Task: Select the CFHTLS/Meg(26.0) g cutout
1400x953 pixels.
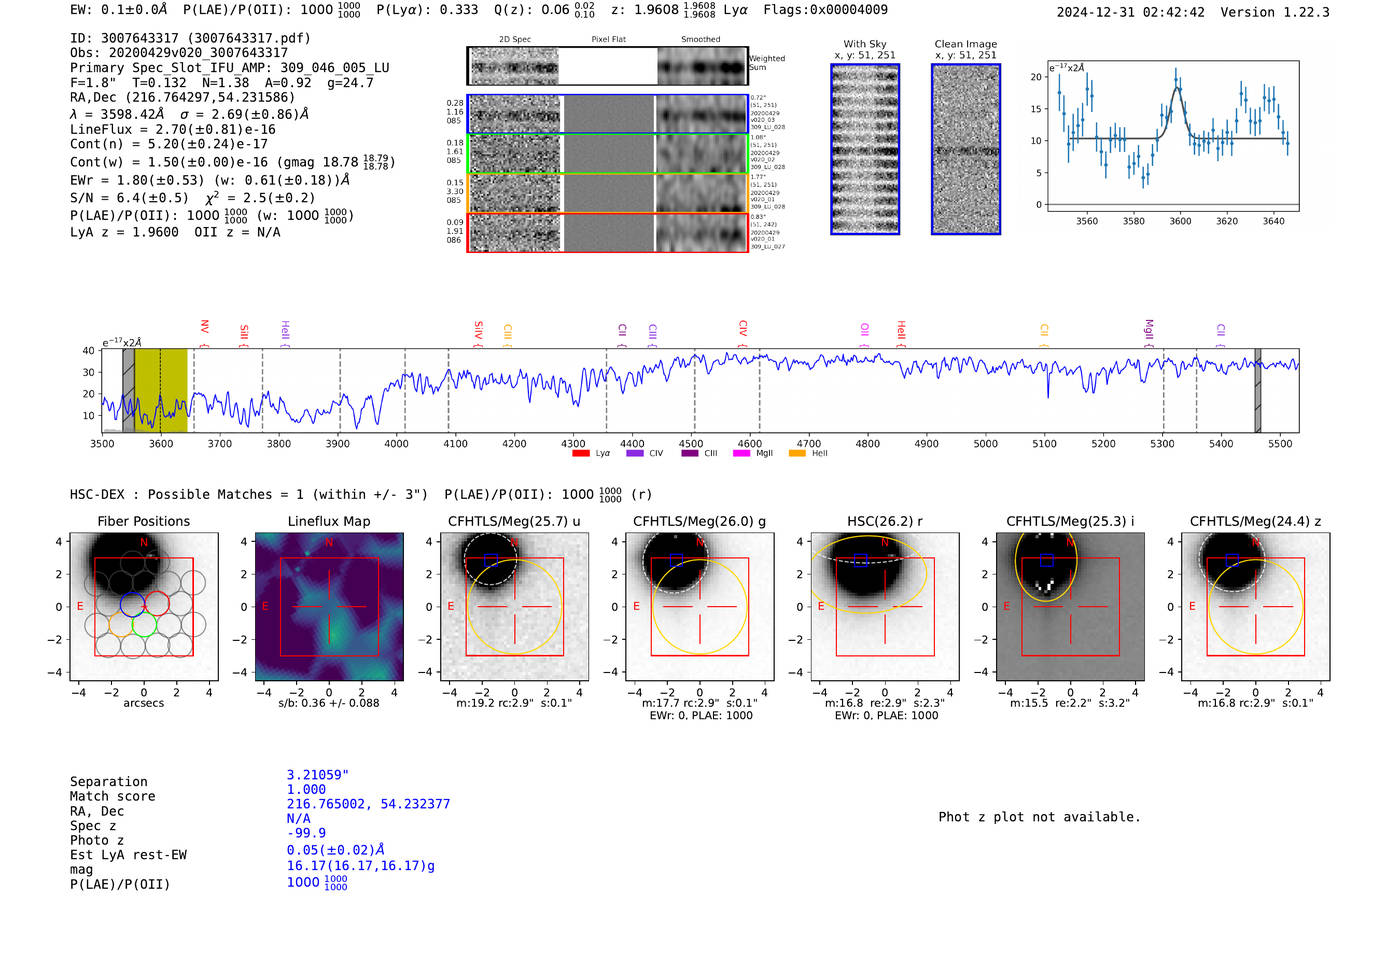Action: coord(700,606)
